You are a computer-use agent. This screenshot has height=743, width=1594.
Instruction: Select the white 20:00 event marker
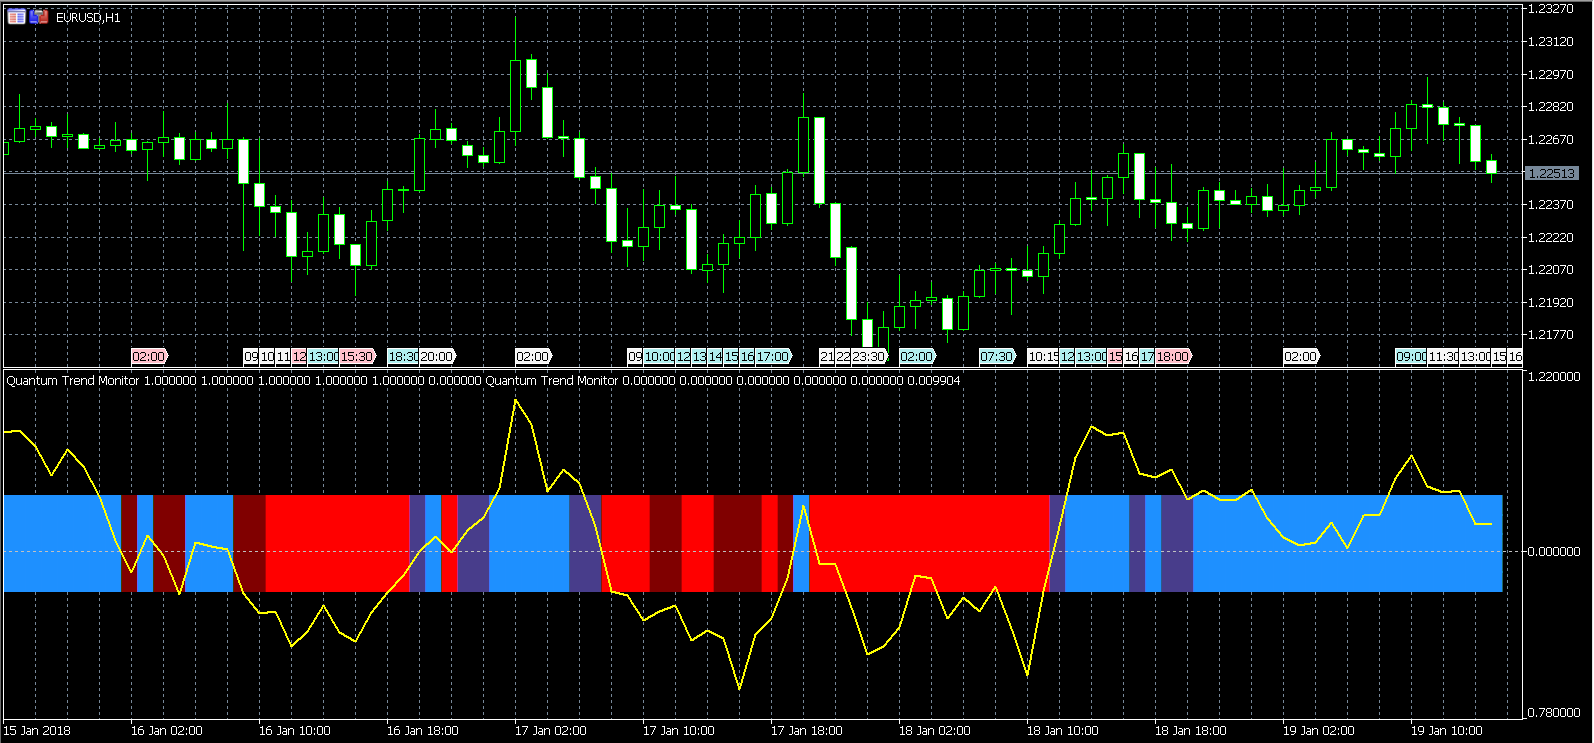point(436,356)
